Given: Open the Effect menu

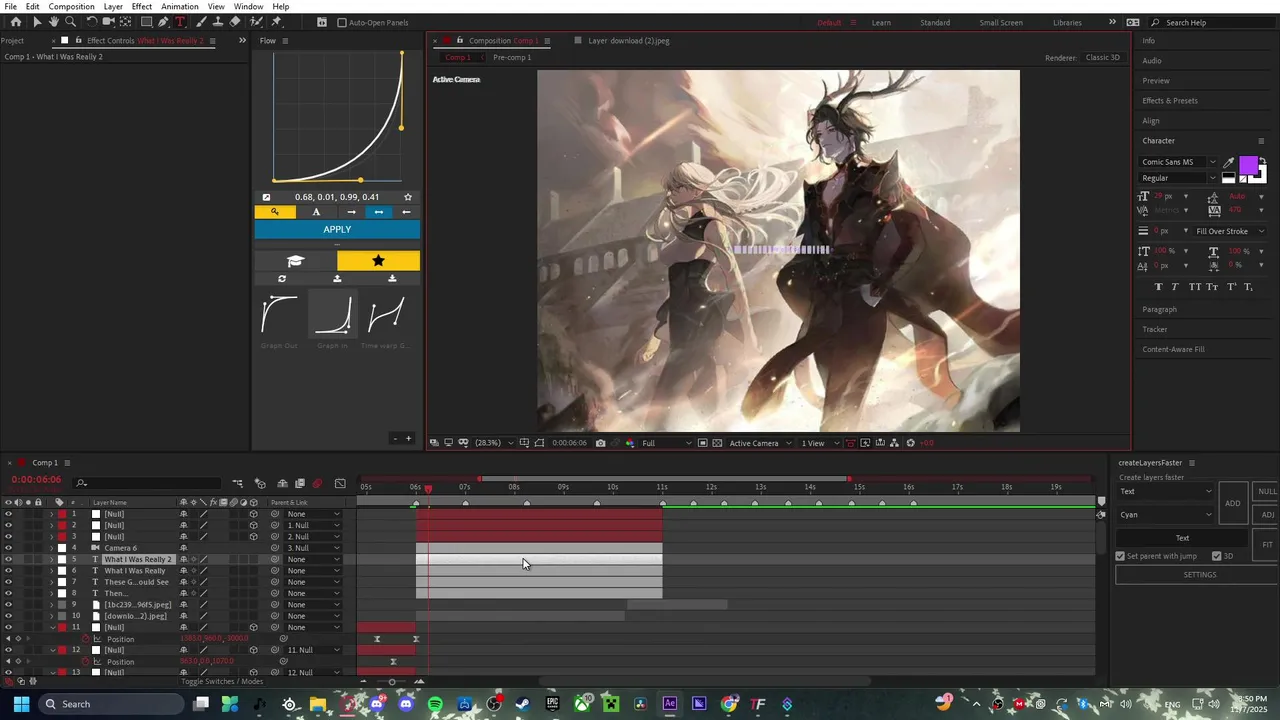Looking at the screenshot, I should point(142,6).
